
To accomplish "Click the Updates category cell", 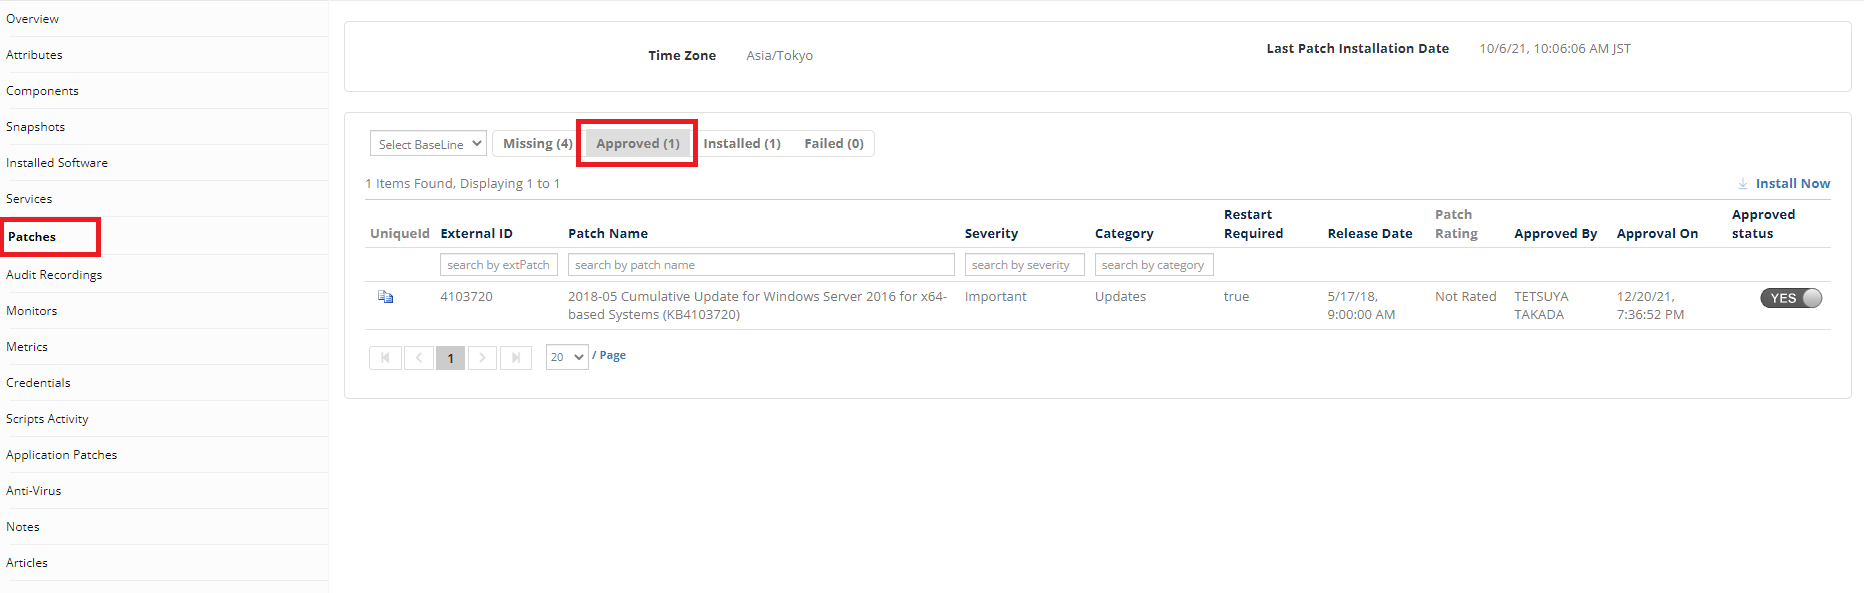I will (x=1120, y=297).
